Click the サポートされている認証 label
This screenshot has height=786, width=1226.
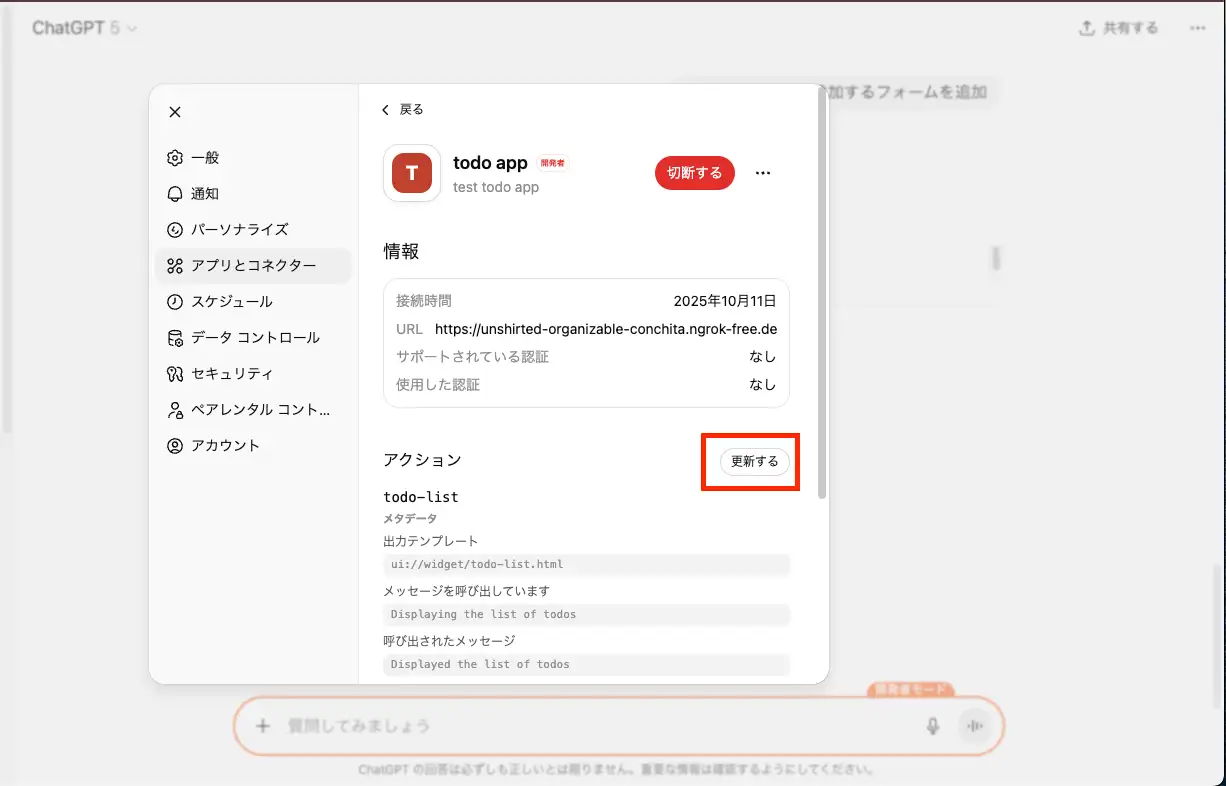point(472,357)
